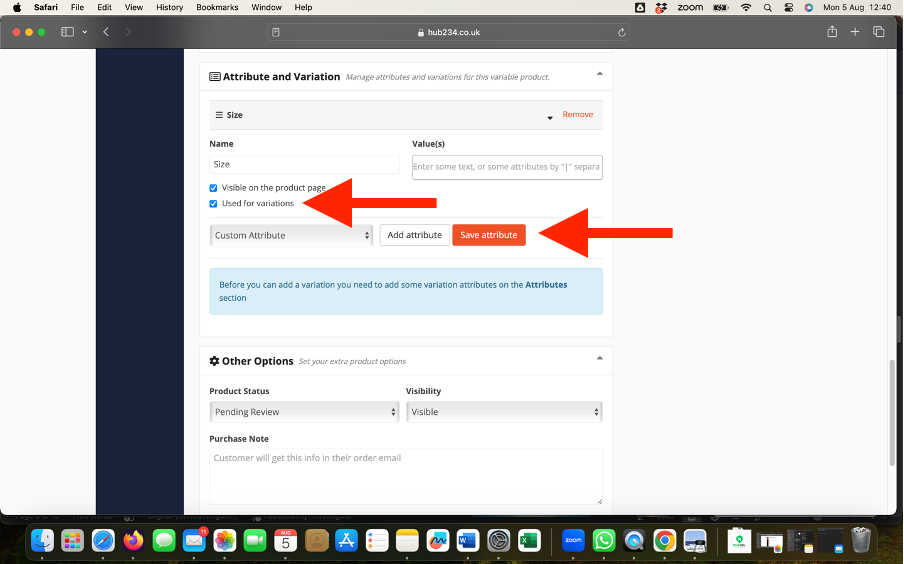Open the Custom Attribute dropdown
904x564 pixels.
(291, 235)
